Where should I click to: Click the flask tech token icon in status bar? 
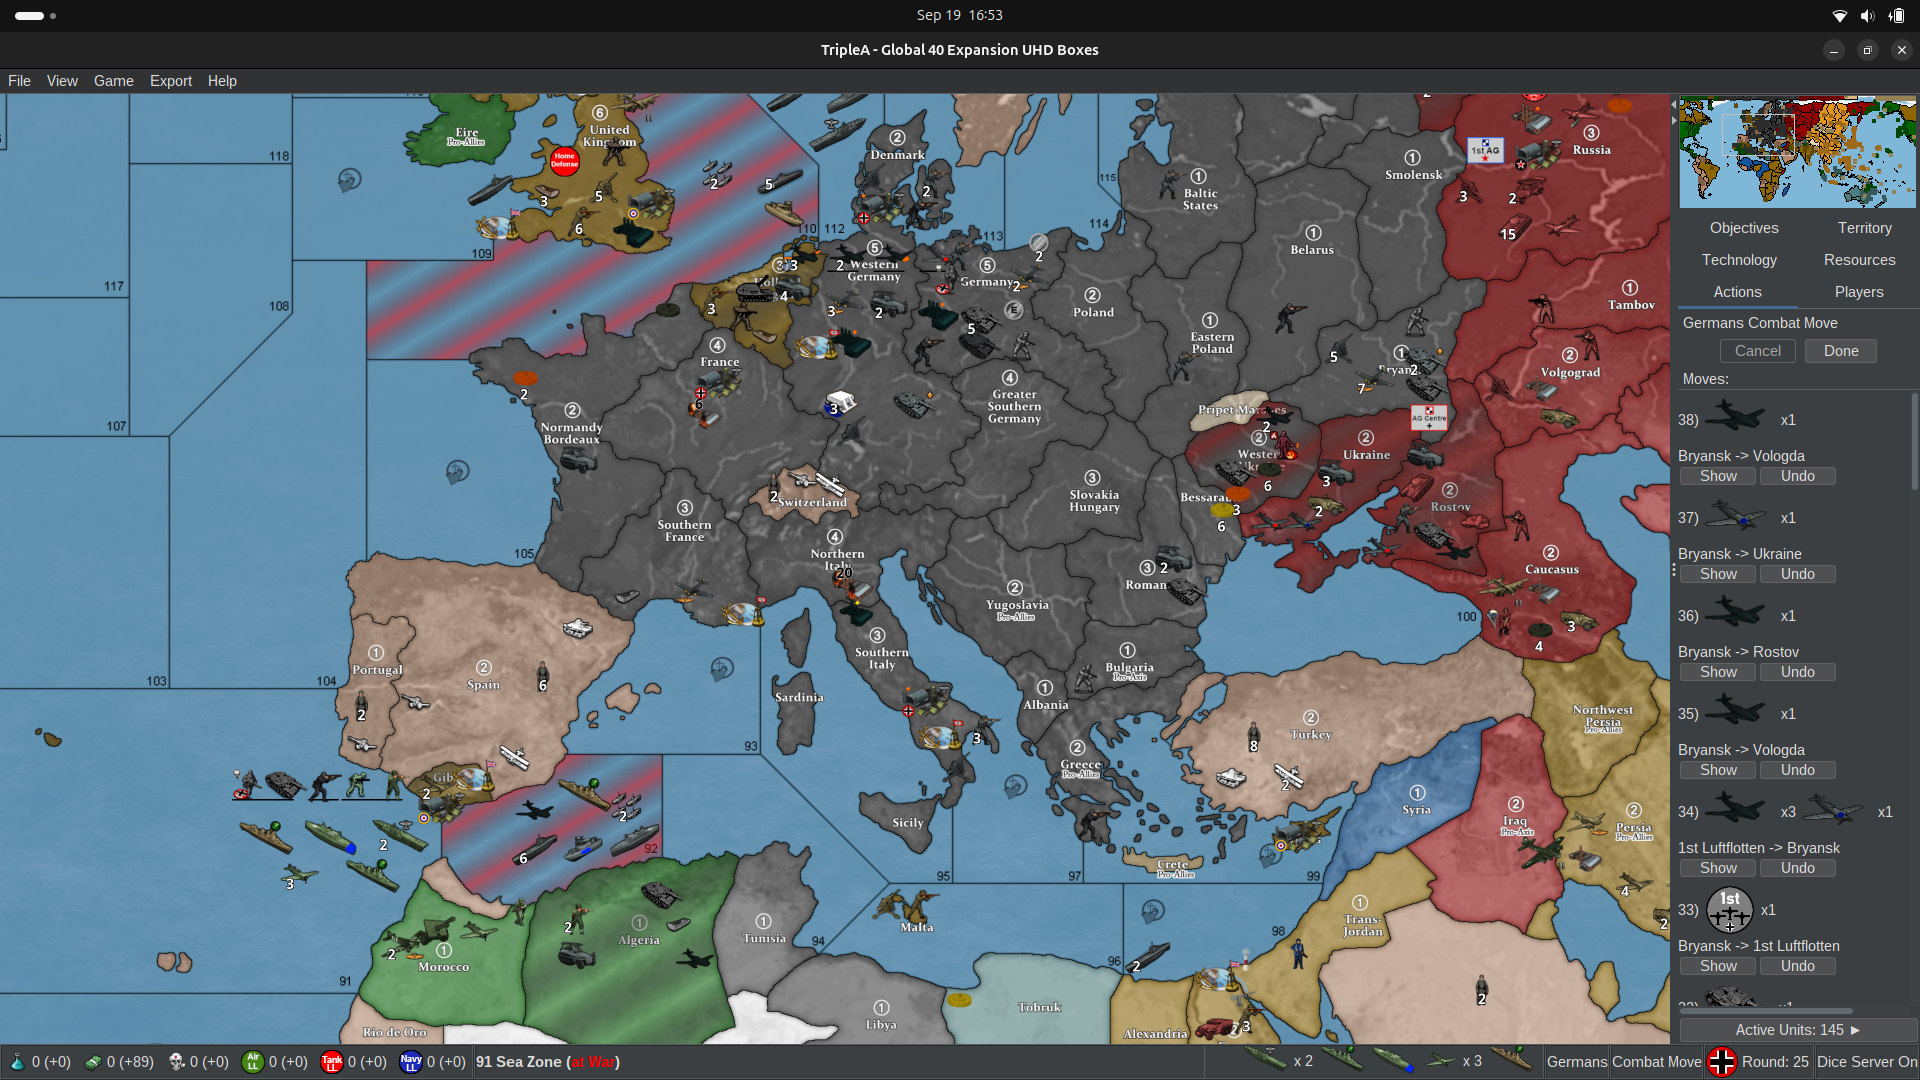[17, 1061]
